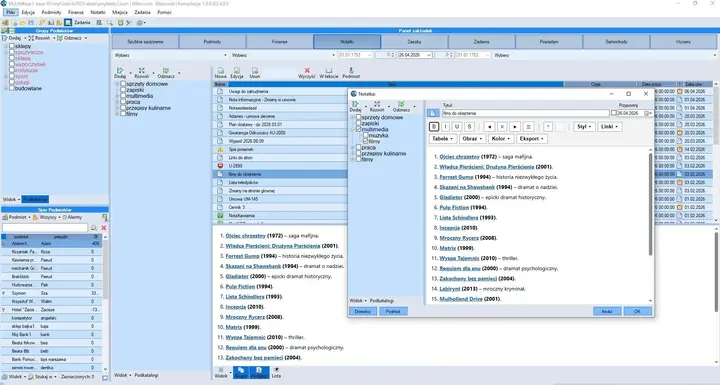
Task: Toggle Underline in the Notatka editor
Action: pyautogui.click(x=457, y=126)
